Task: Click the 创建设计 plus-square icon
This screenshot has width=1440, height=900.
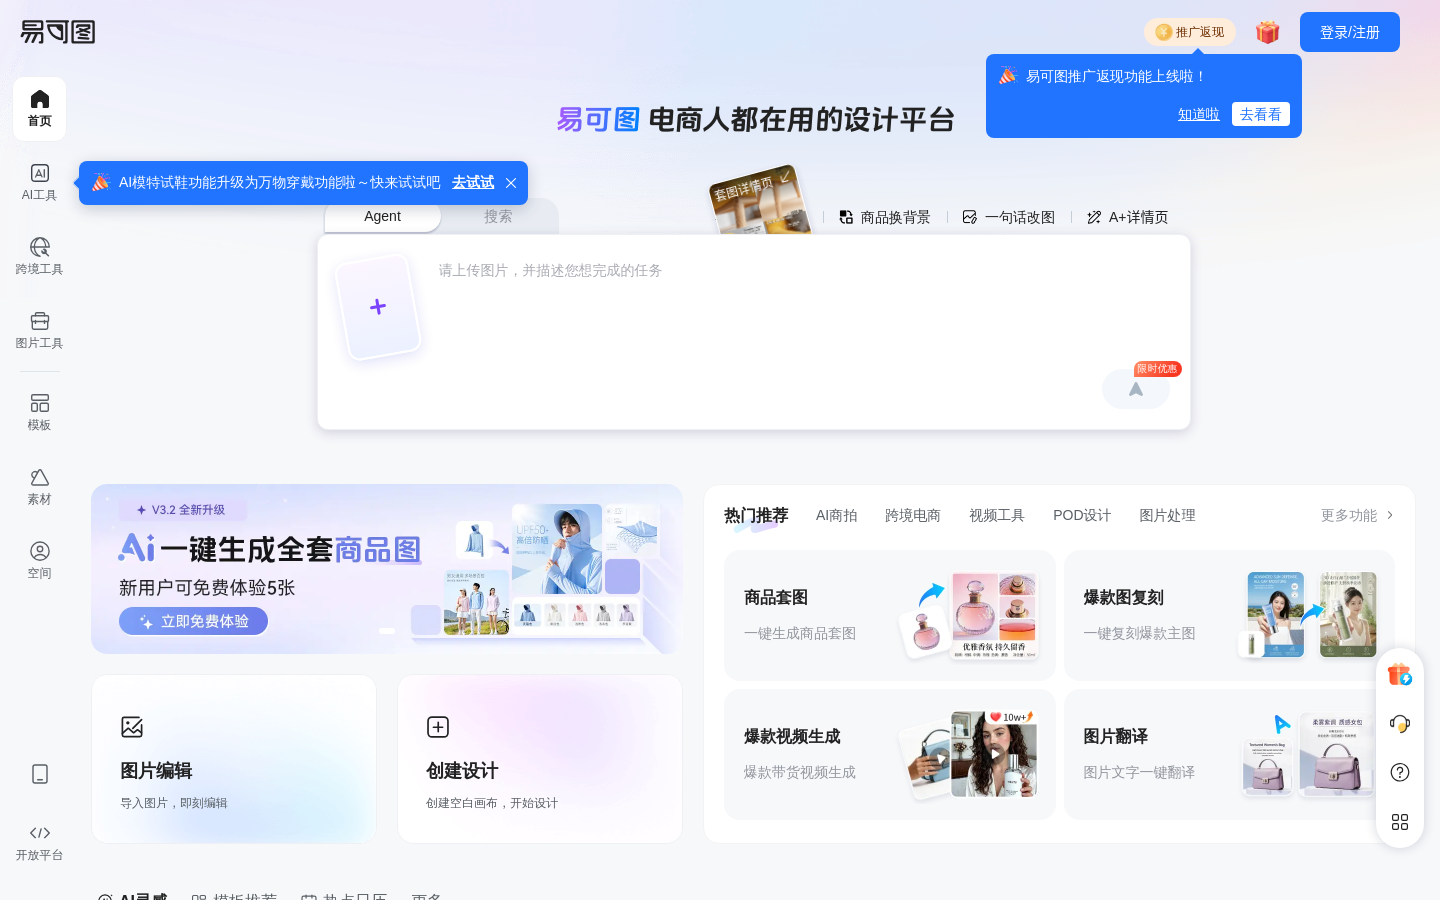Action: click(x=438, y=727)
